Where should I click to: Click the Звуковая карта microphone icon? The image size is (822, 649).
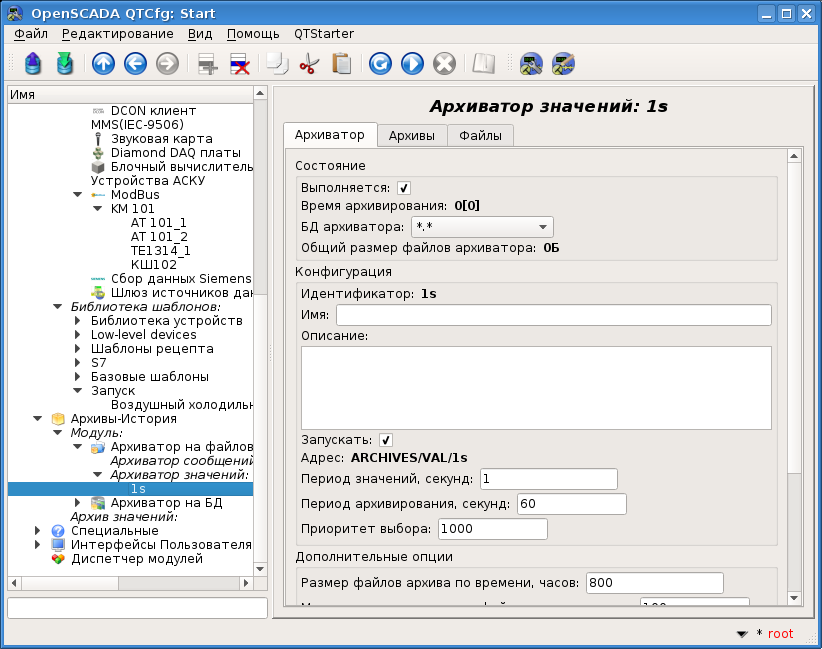tap(98, 139)
